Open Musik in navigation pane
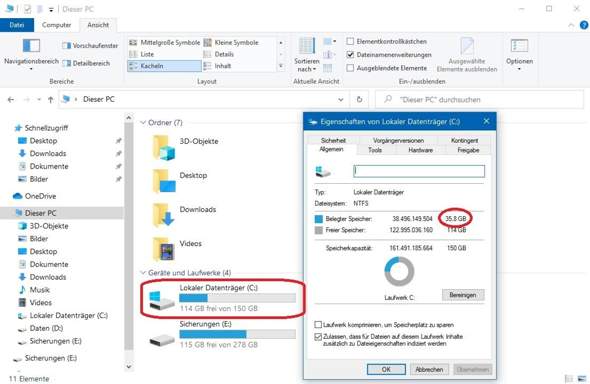 pyautogui.click(x=34, y=290)
